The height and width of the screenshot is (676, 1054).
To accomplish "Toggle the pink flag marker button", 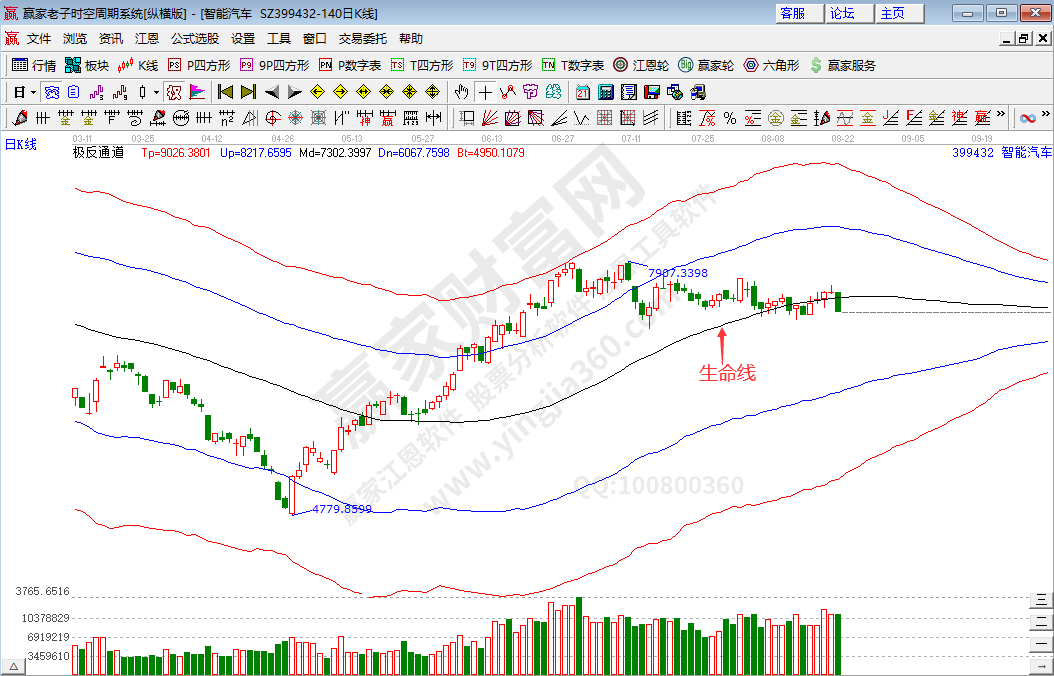I will click(x=197, y=92).
